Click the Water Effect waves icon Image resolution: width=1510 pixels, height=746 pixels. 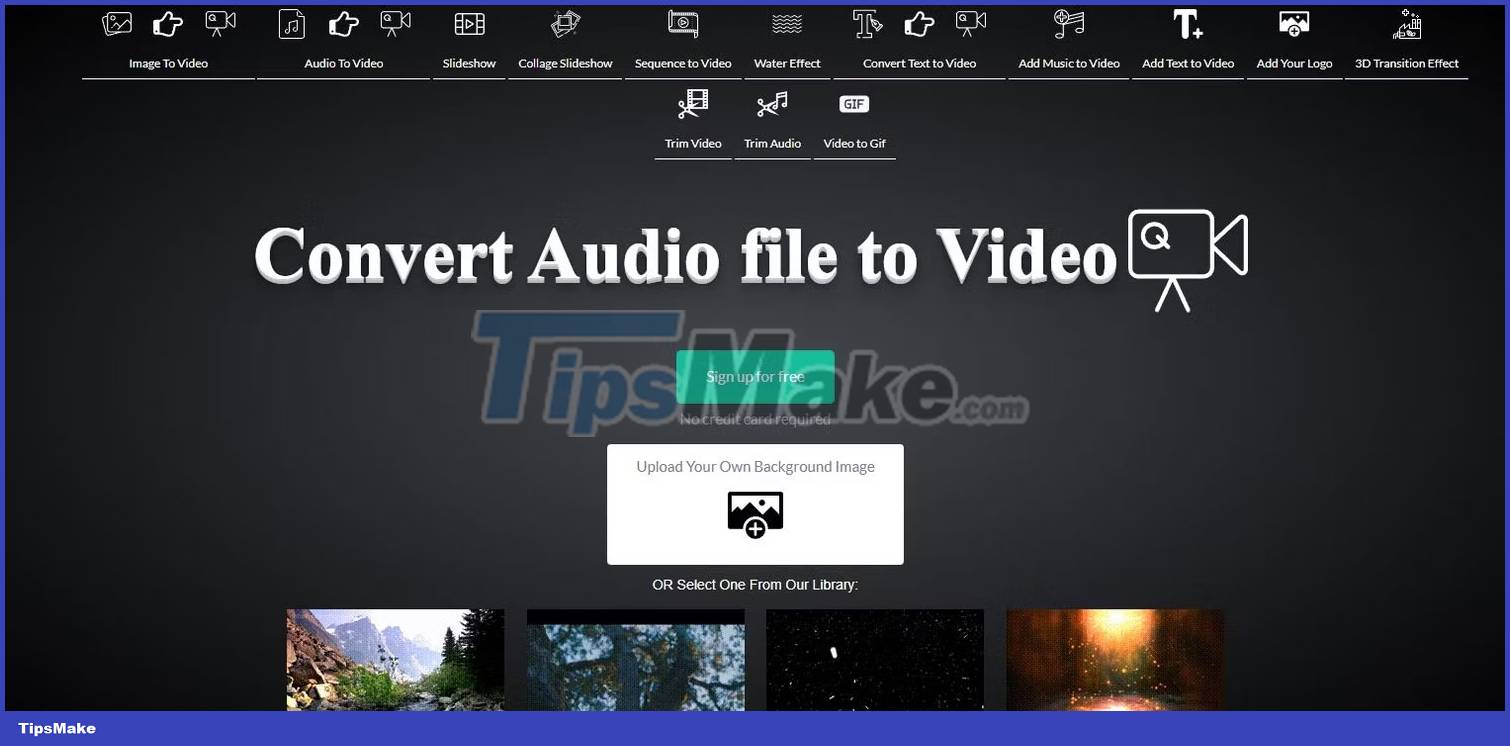[x=787, y=23]
